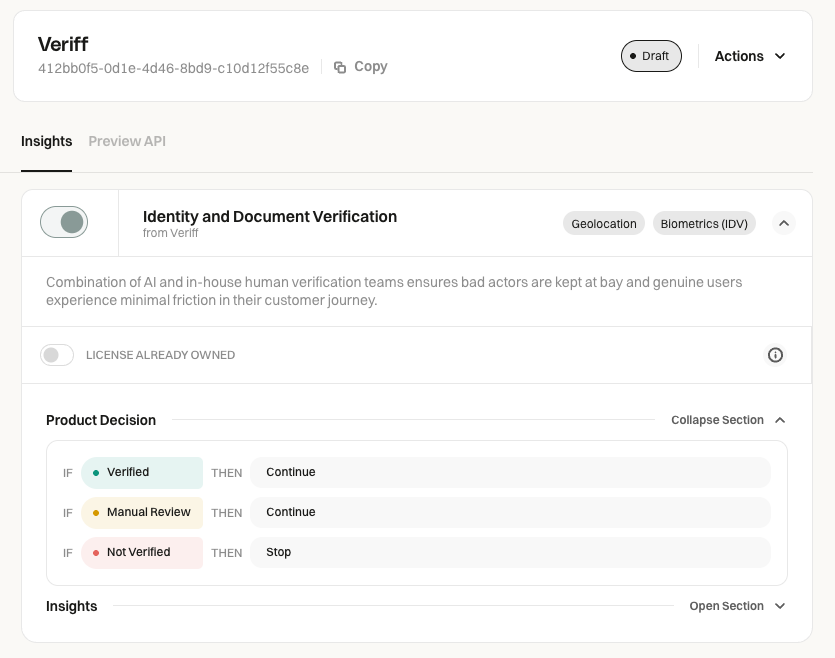Enable the License Already Owned toggle
835x658 pixels.
point(57,355)
